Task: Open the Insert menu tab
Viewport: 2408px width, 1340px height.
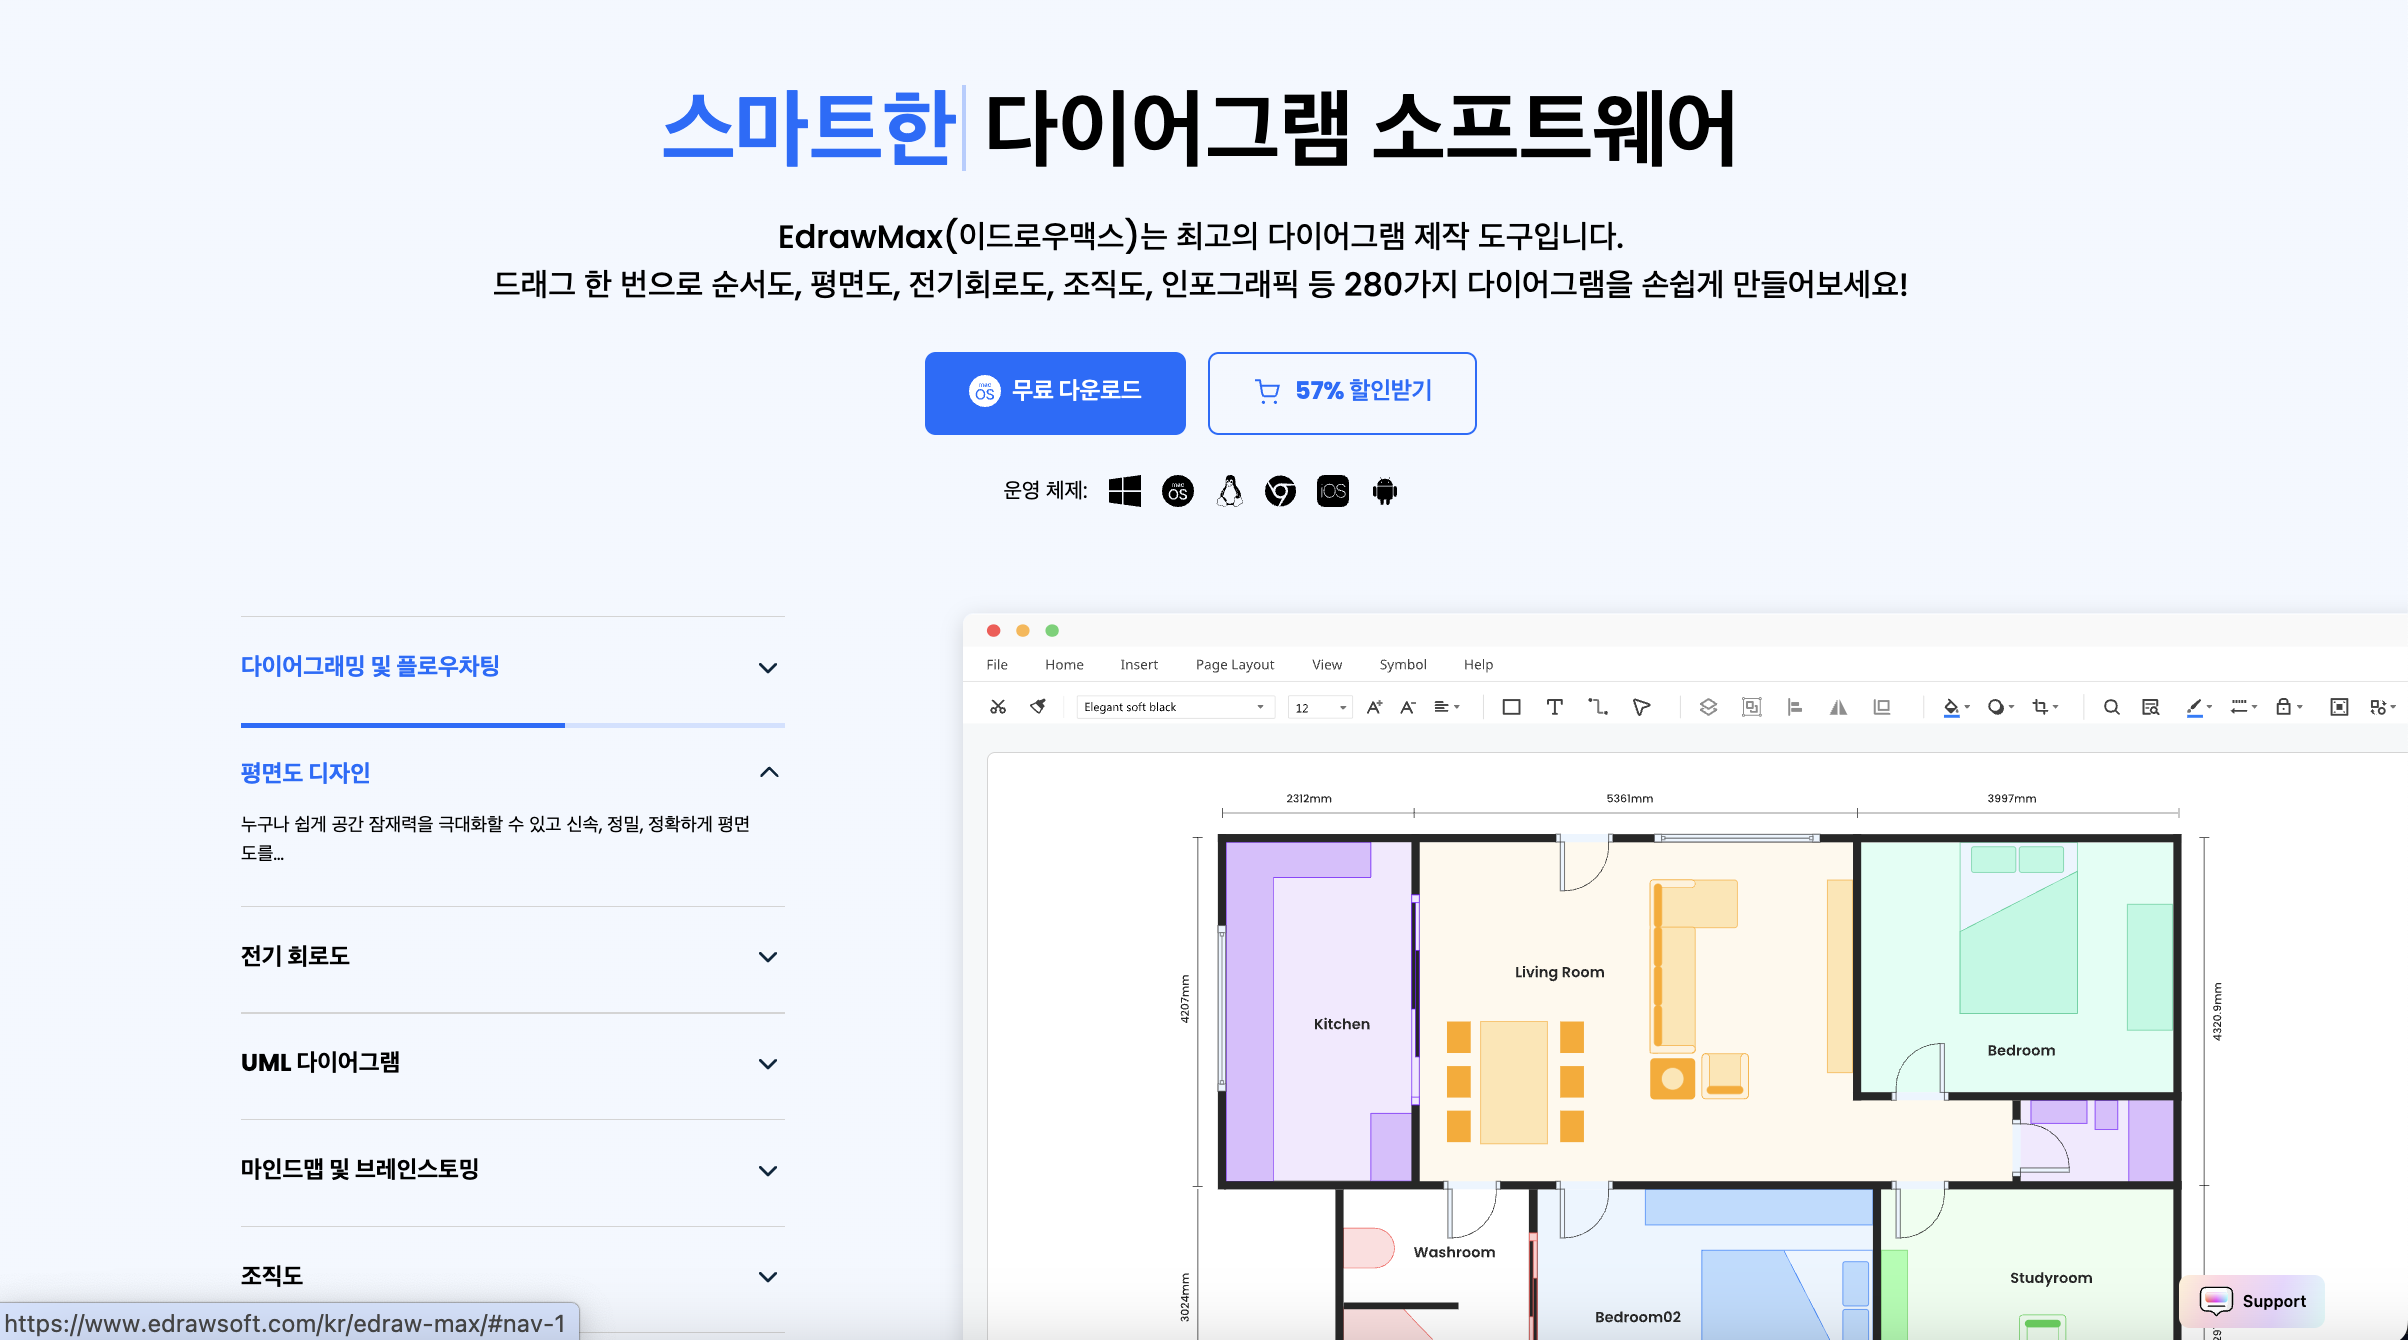Action: click(1138, 664)
